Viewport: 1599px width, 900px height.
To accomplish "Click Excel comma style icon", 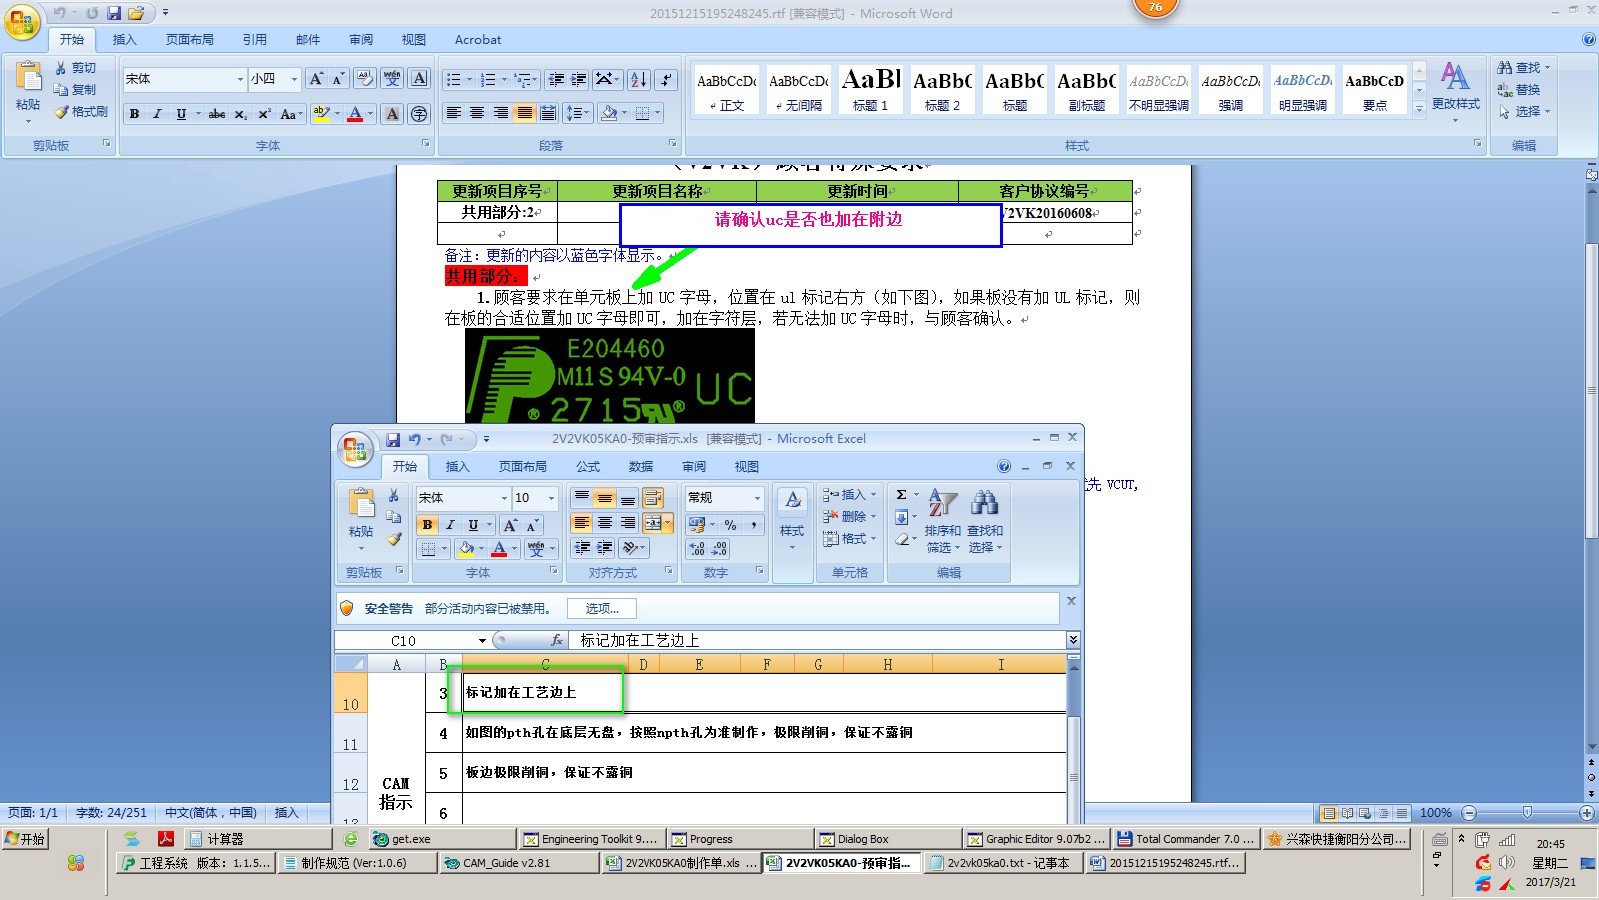I will point(753,525).
